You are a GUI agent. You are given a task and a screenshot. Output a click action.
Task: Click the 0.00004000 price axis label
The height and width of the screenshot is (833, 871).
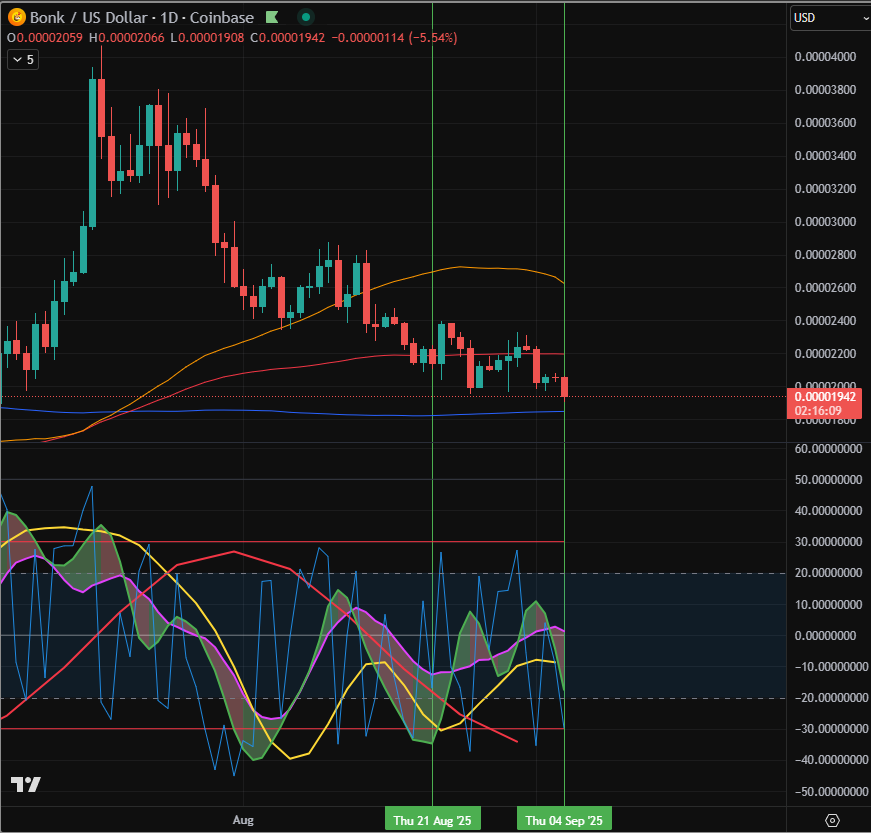(825, 57)
